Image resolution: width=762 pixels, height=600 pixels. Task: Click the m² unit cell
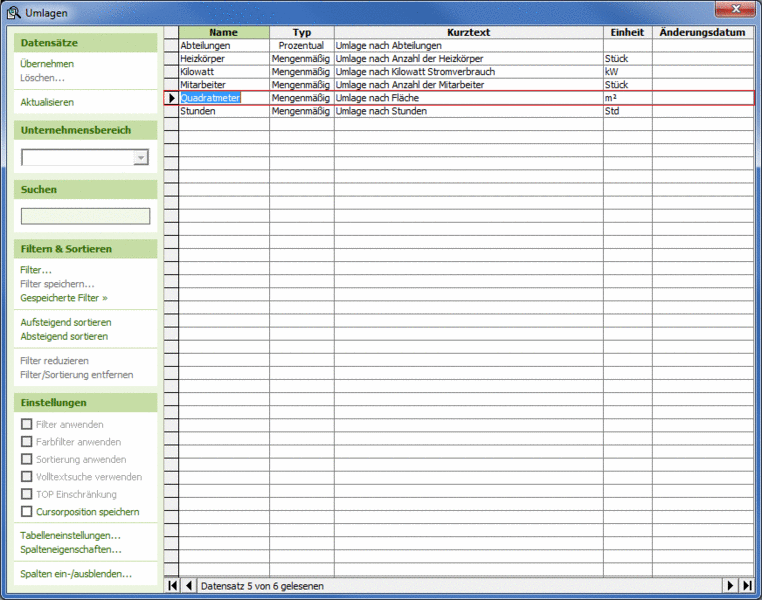point(627,98)
